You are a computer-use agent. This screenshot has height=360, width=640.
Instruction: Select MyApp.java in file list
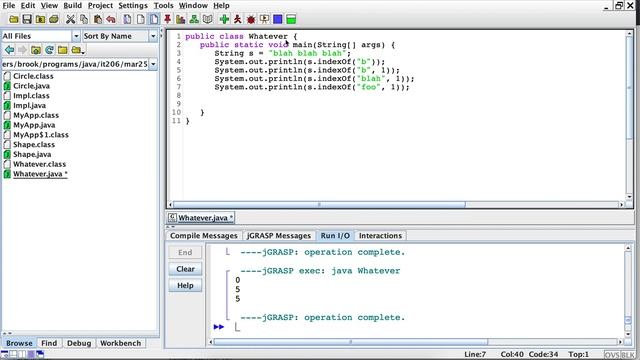pos(34,125)
